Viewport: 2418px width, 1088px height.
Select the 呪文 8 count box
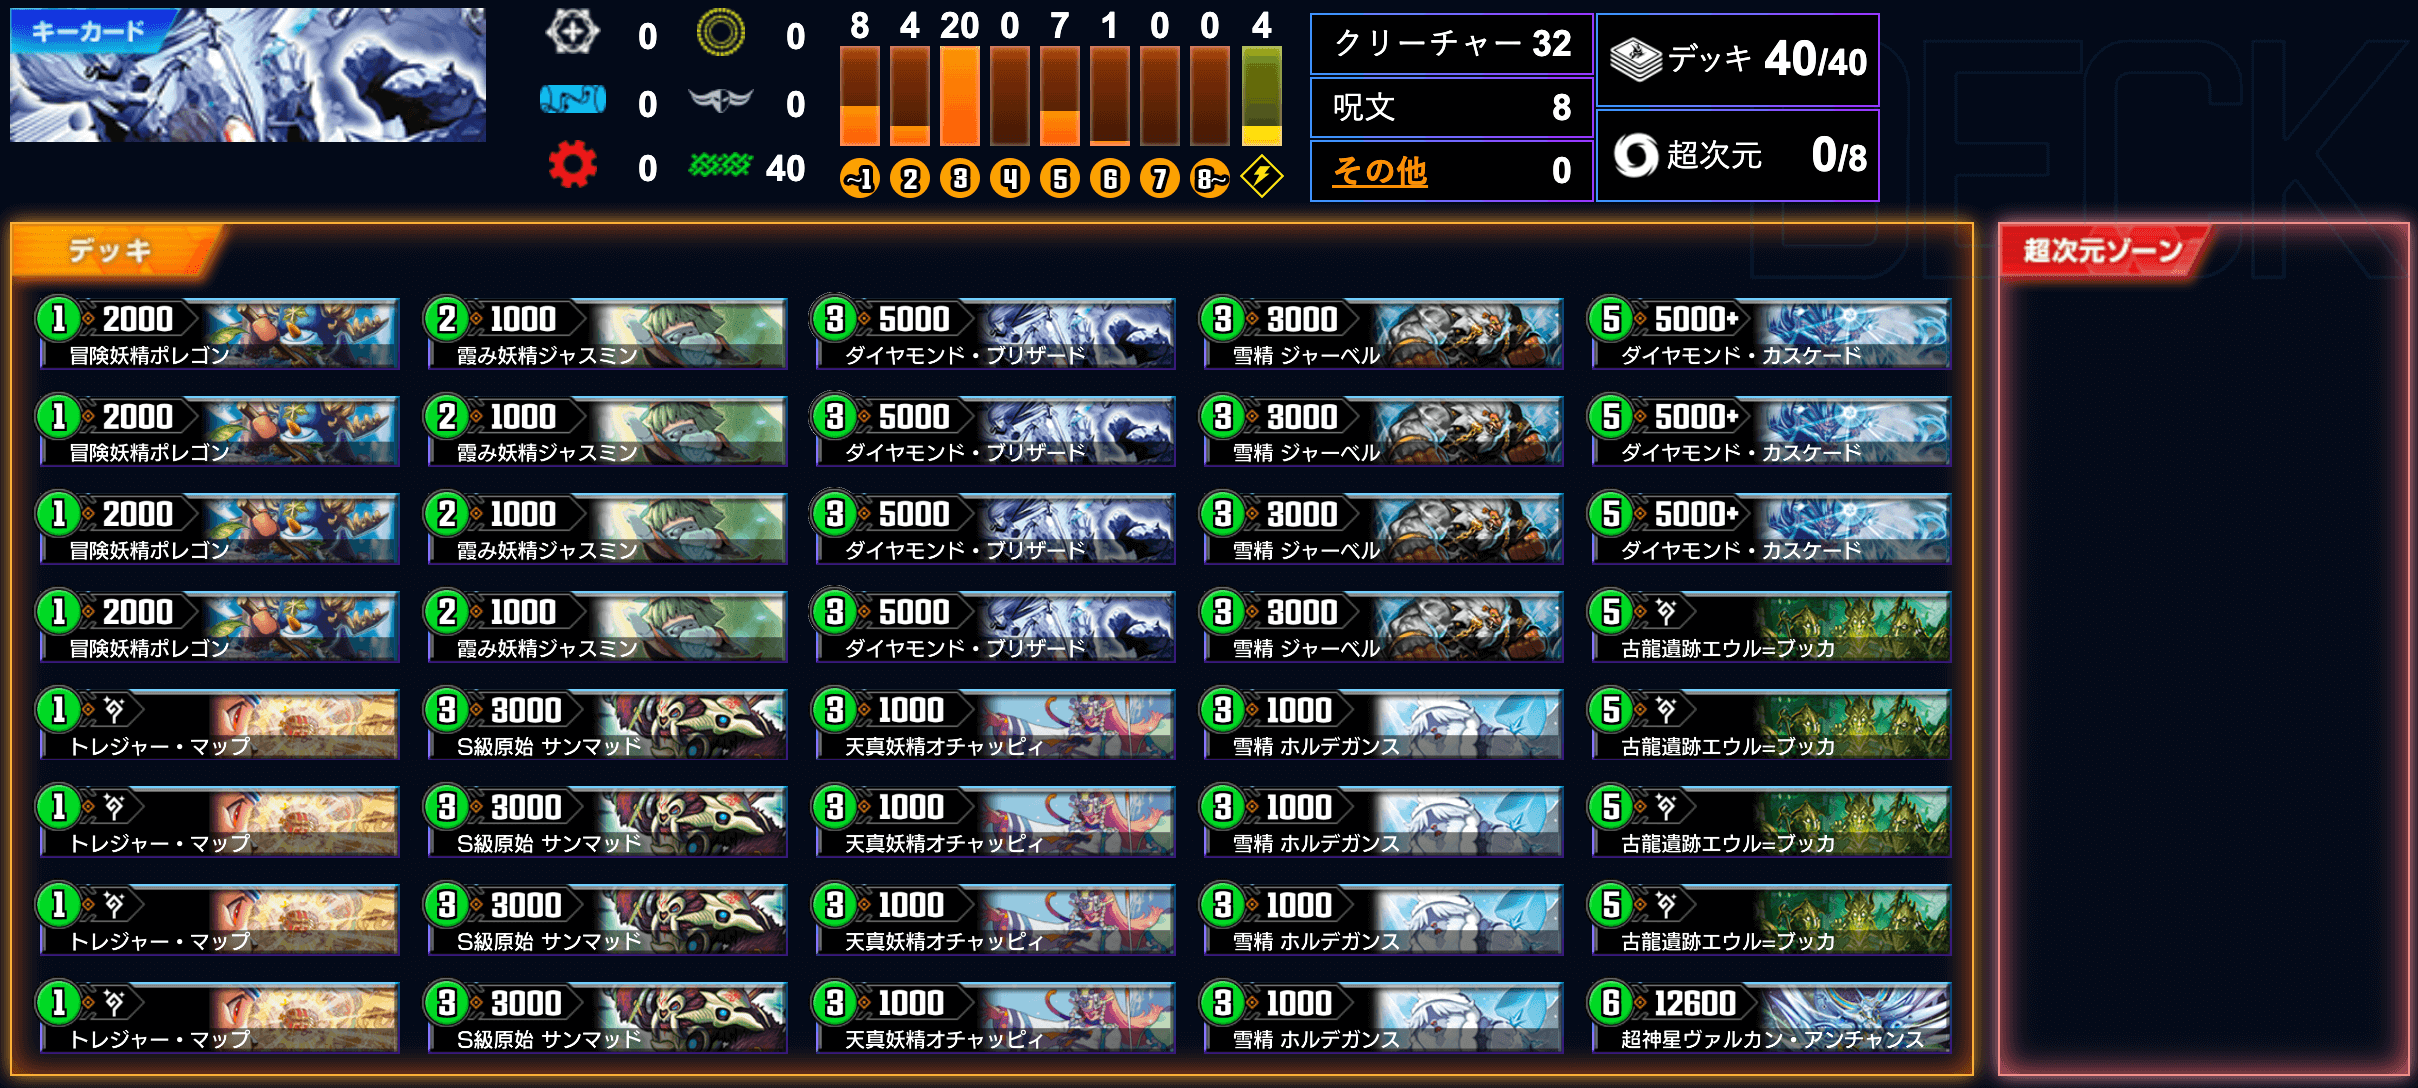point(1451,107)
